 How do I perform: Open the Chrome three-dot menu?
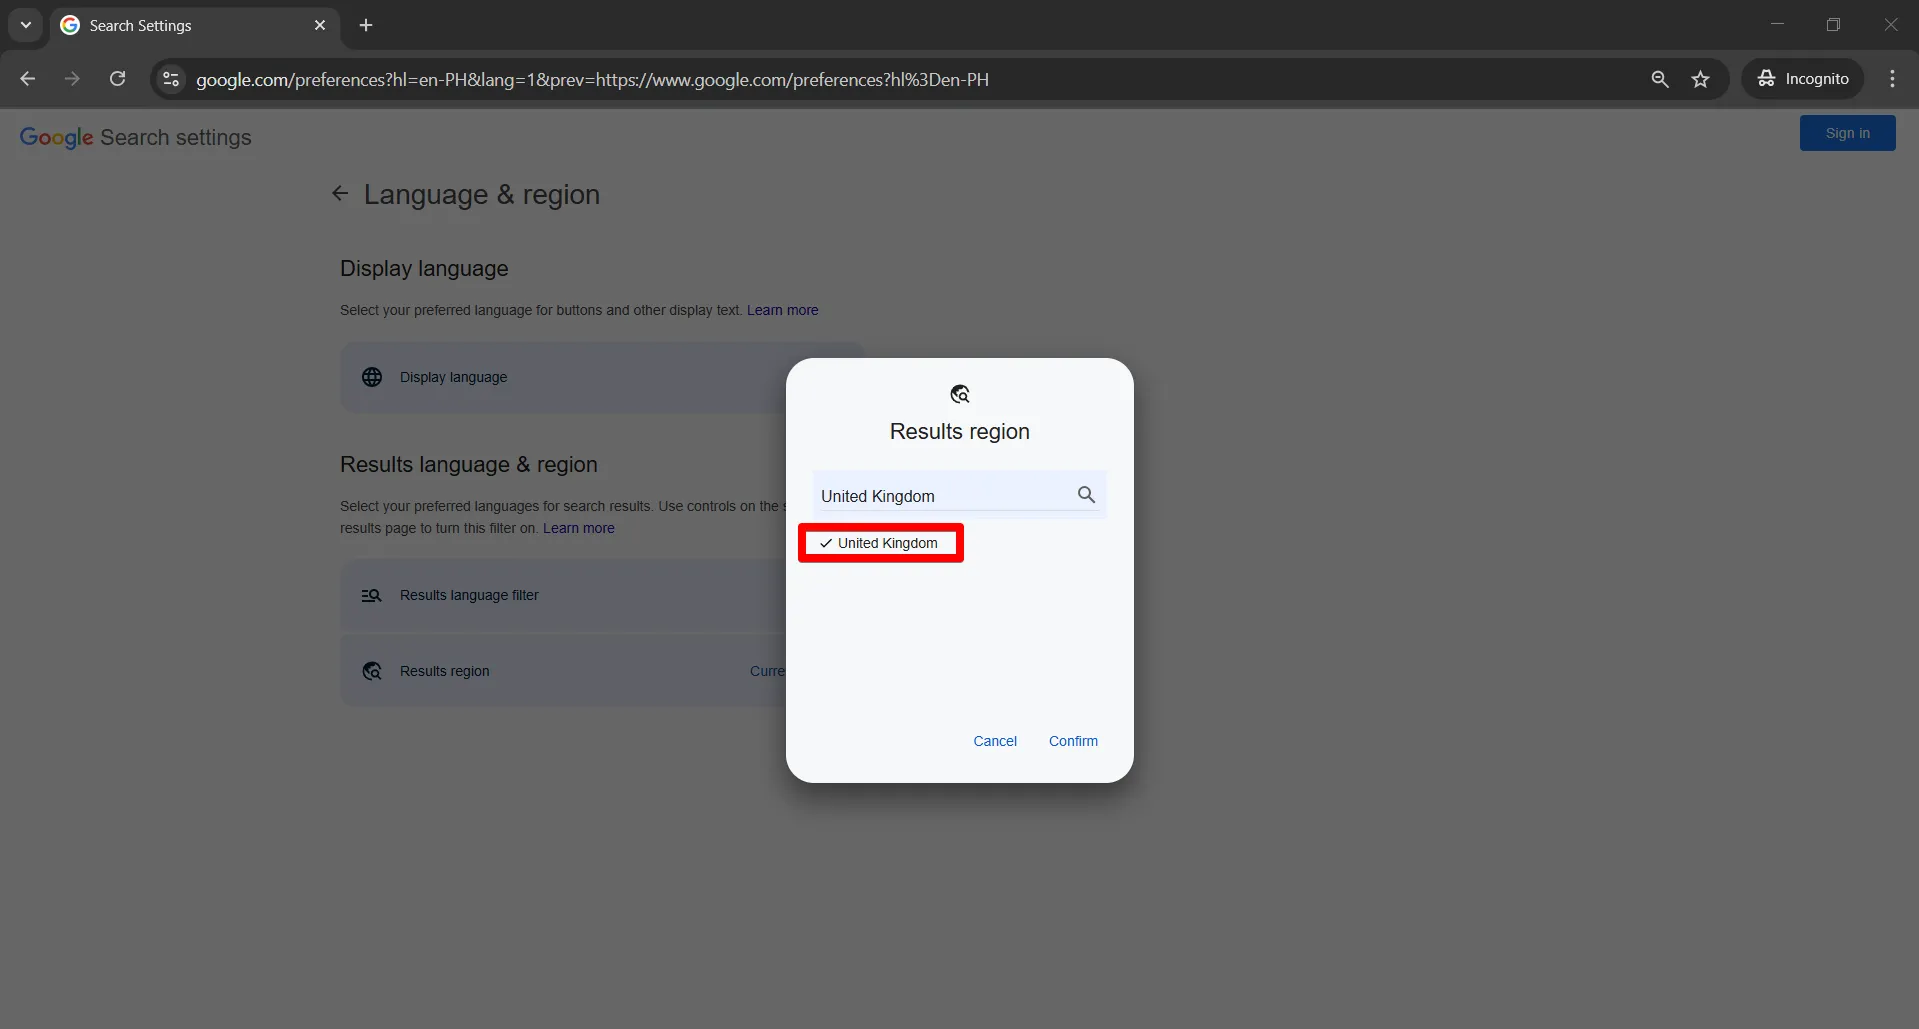(1892, 79)
